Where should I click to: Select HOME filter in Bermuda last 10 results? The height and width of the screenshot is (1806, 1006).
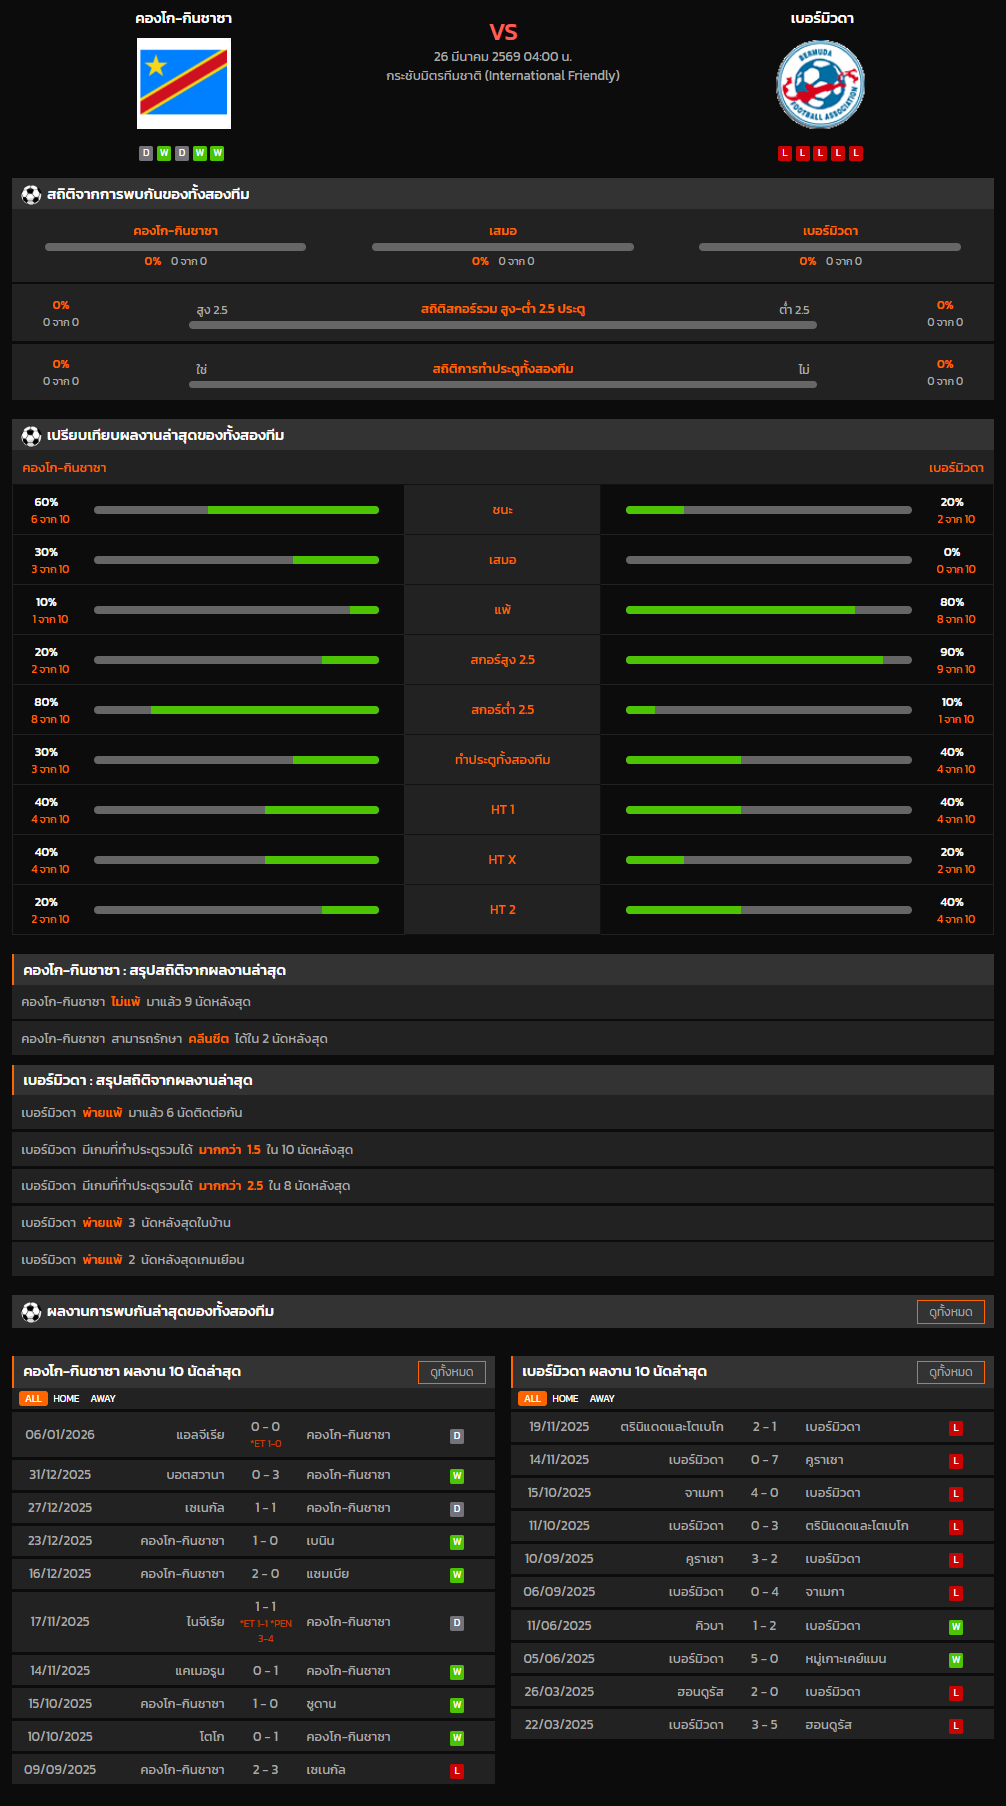[x=565, y=1399]
